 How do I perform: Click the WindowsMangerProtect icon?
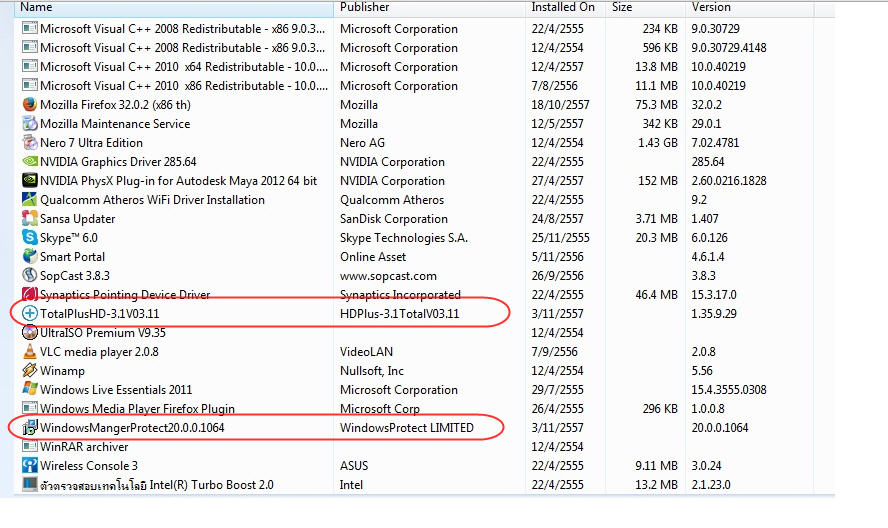(x=29, y=428)
